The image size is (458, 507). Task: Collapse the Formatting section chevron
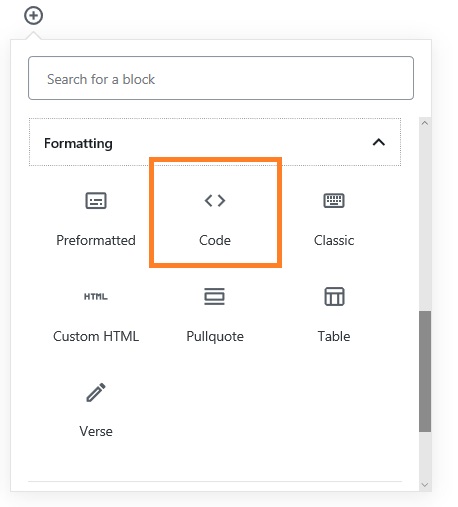pos(379,143)
